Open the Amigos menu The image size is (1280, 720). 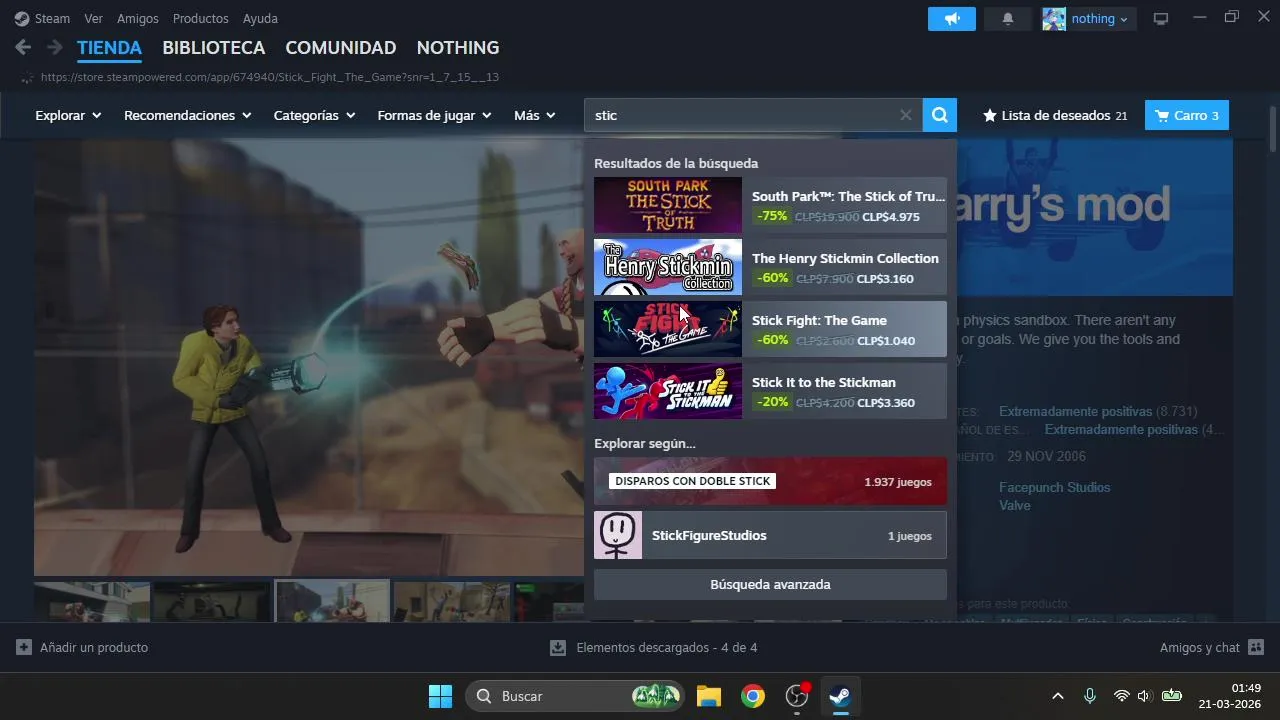tap(138, 18)
